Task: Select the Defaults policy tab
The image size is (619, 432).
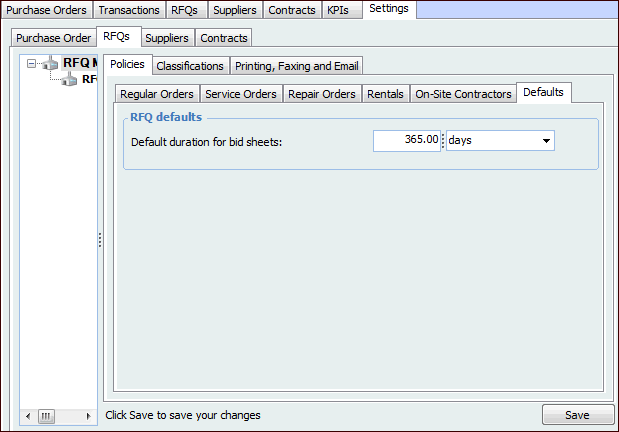Action: coord(543,92)
